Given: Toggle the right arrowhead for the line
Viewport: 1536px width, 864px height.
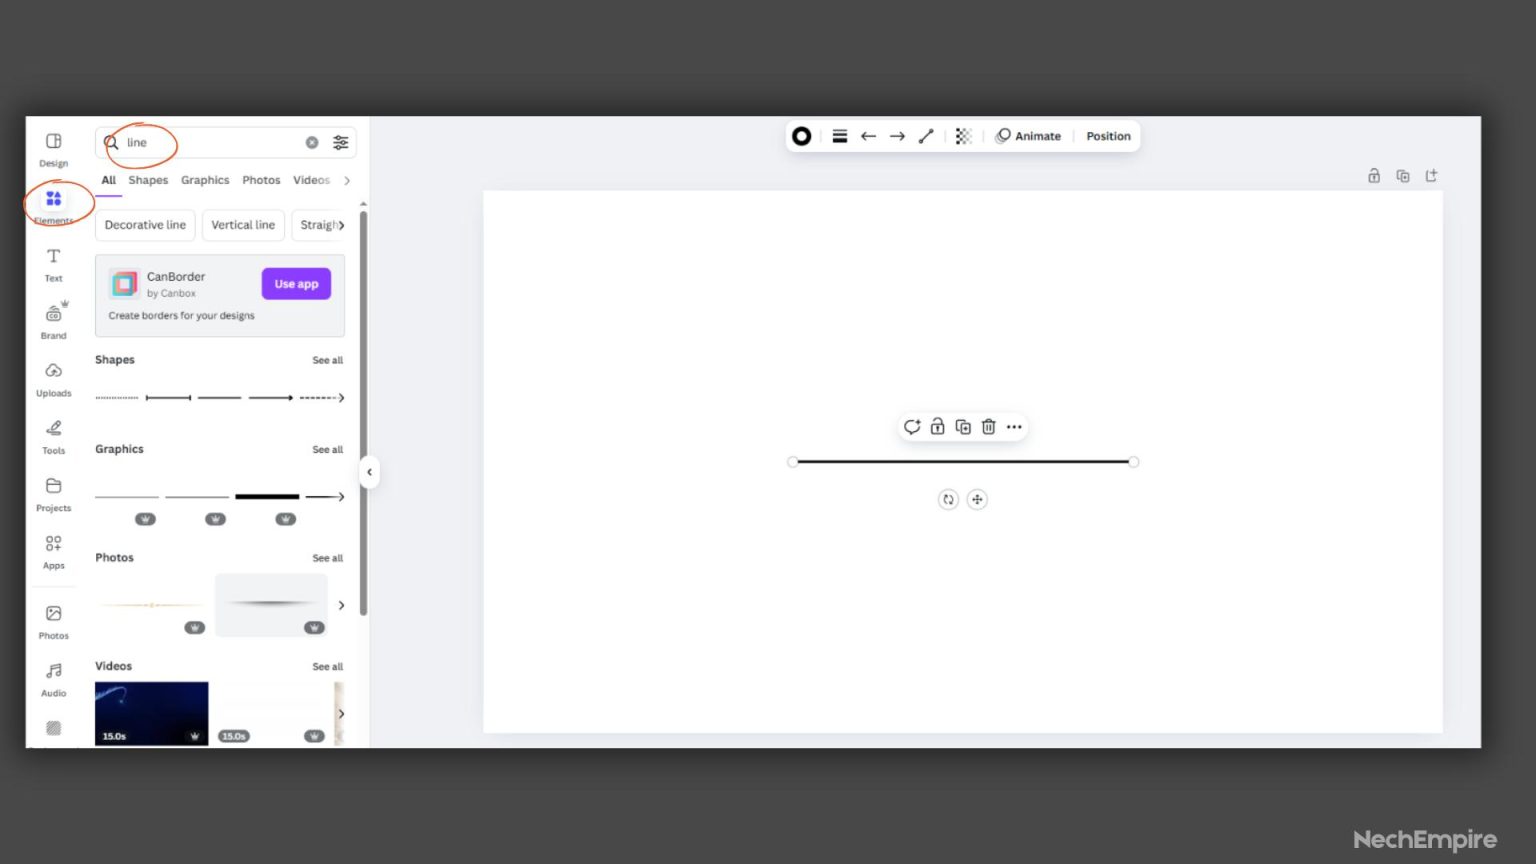Looking at the screenshot, I should (897, 135).
